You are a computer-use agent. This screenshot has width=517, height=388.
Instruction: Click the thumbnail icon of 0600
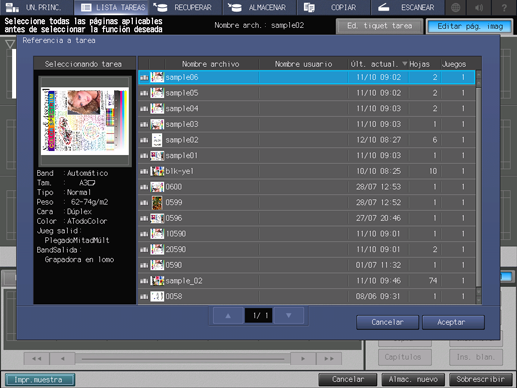(157, 187)
